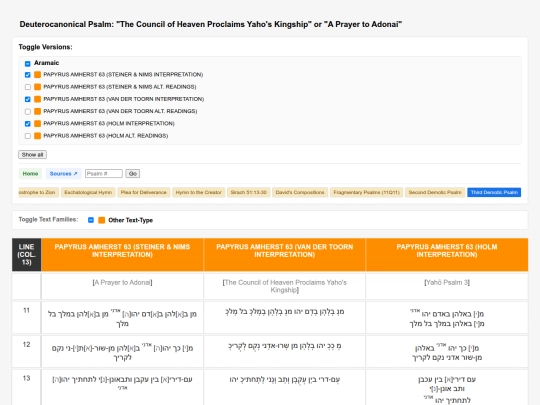Enable Van der Toorn Alt. Readings checkbox
Image resolution: width=540 pixels, height=405 pixels.
coord(28,111)
